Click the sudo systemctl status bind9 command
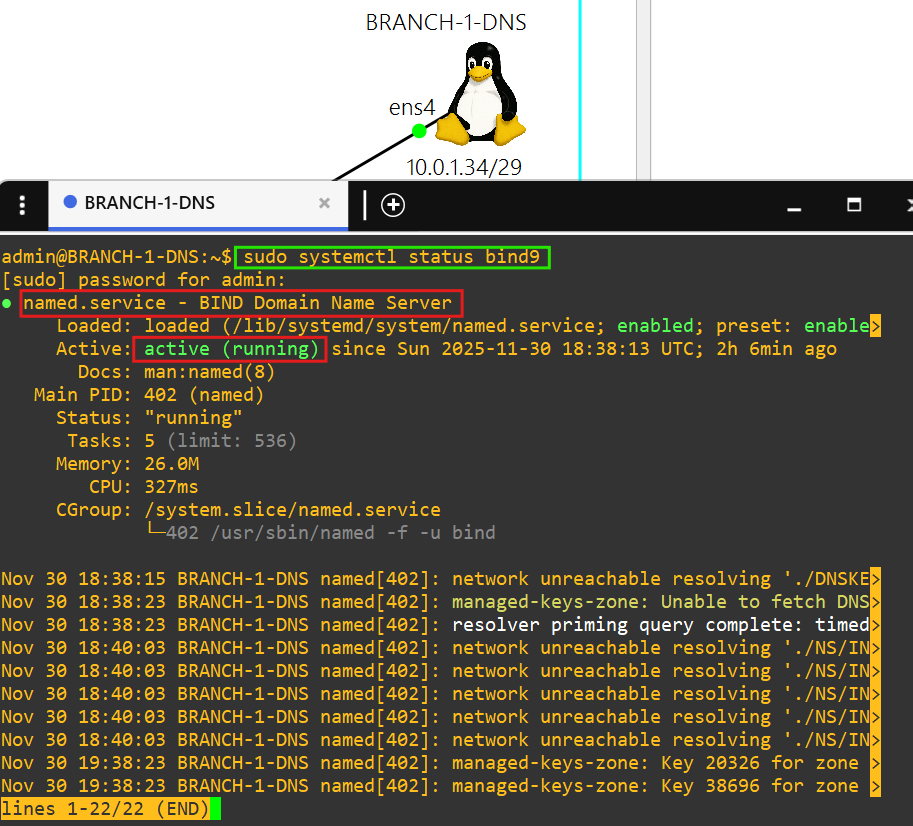913x826 pixels. coord(393,257)
